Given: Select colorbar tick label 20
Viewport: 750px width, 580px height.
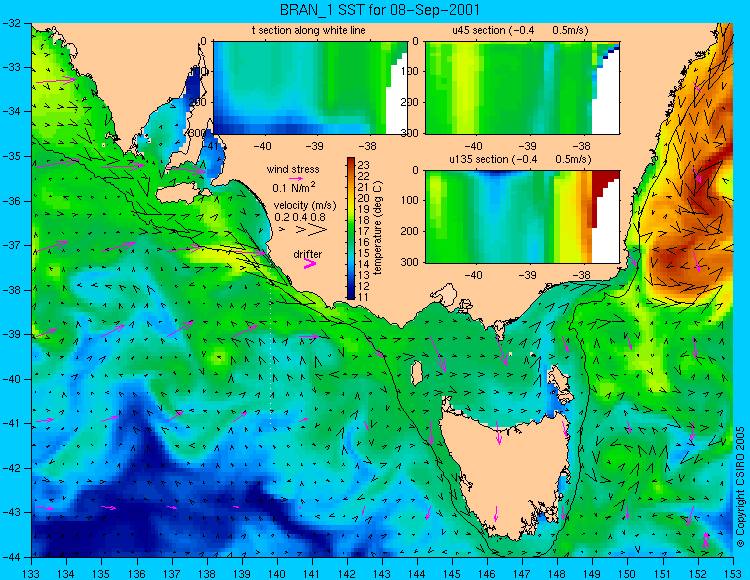Looking at the screenshot, I should click(x=364, y=198).
